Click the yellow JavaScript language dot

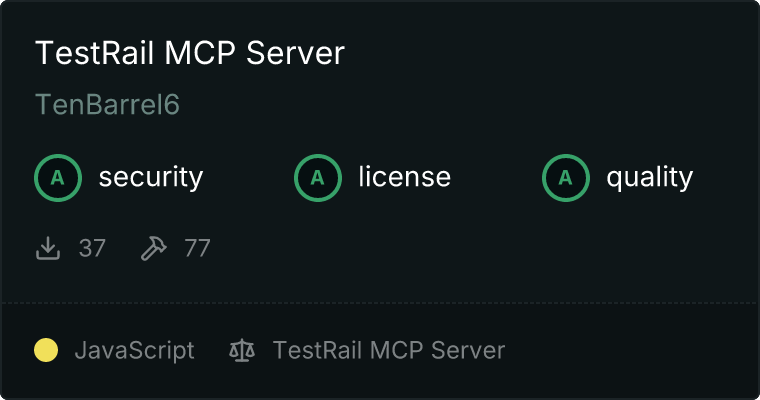point(46,350)
